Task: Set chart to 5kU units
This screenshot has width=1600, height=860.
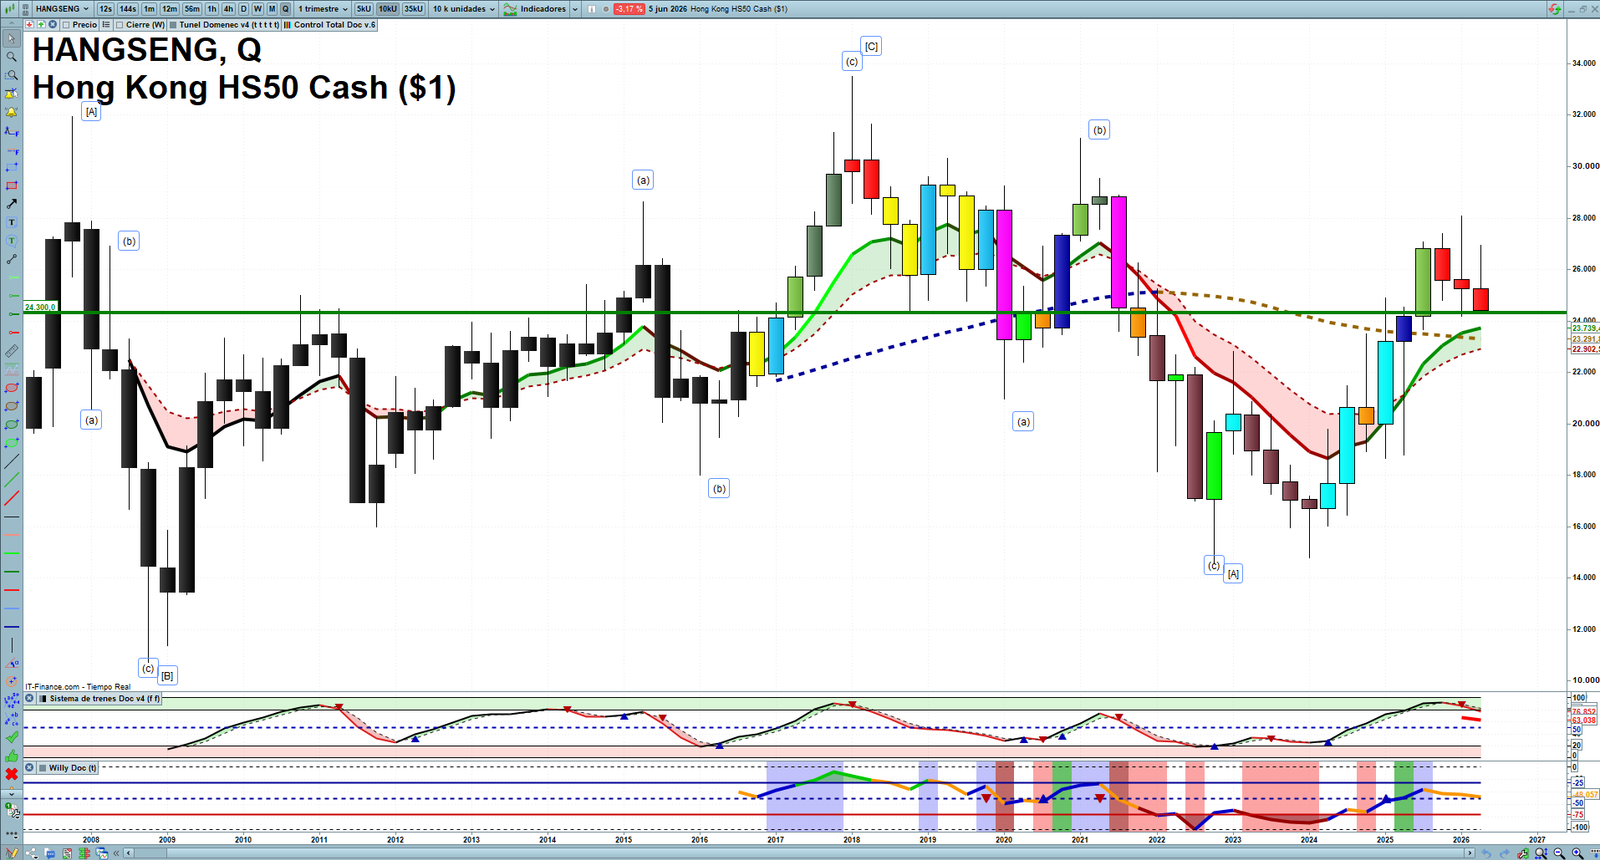Action: pos(364,9)
